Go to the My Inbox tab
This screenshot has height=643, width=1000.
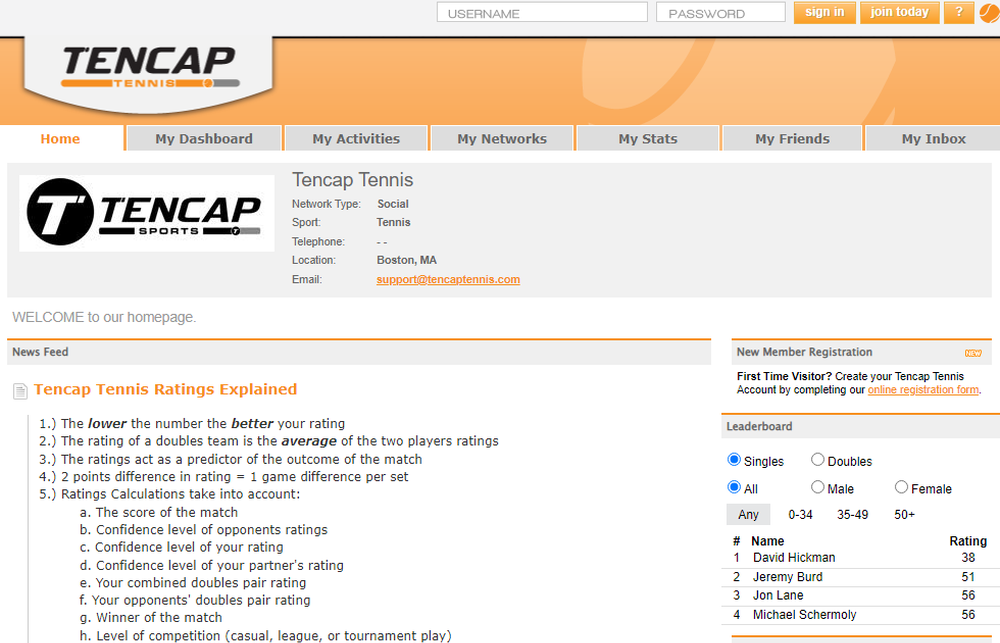coord(931,138)
